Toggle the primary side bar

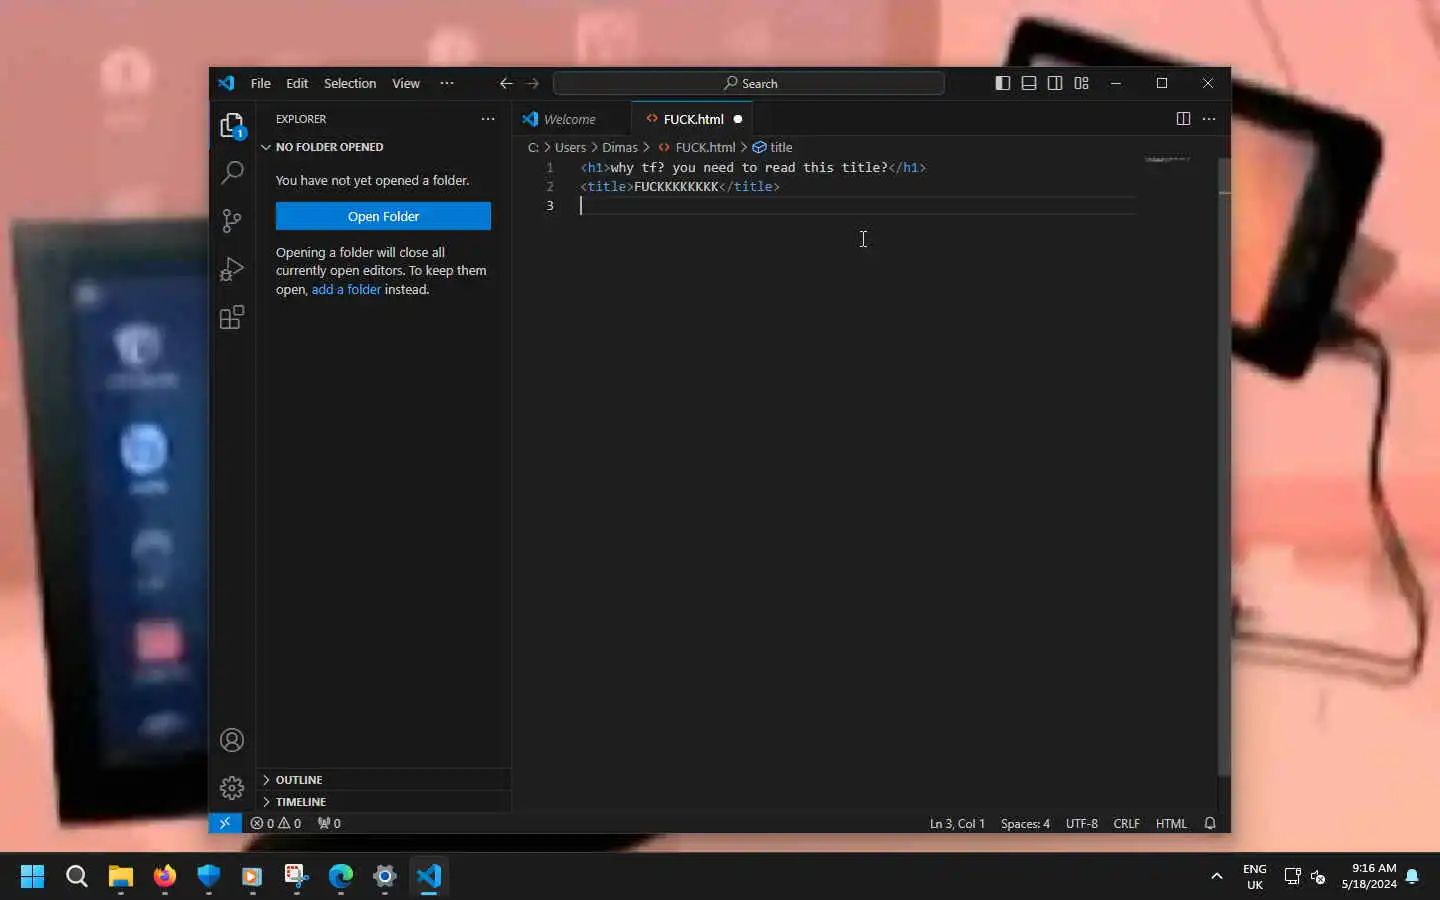coord(1003,83)
